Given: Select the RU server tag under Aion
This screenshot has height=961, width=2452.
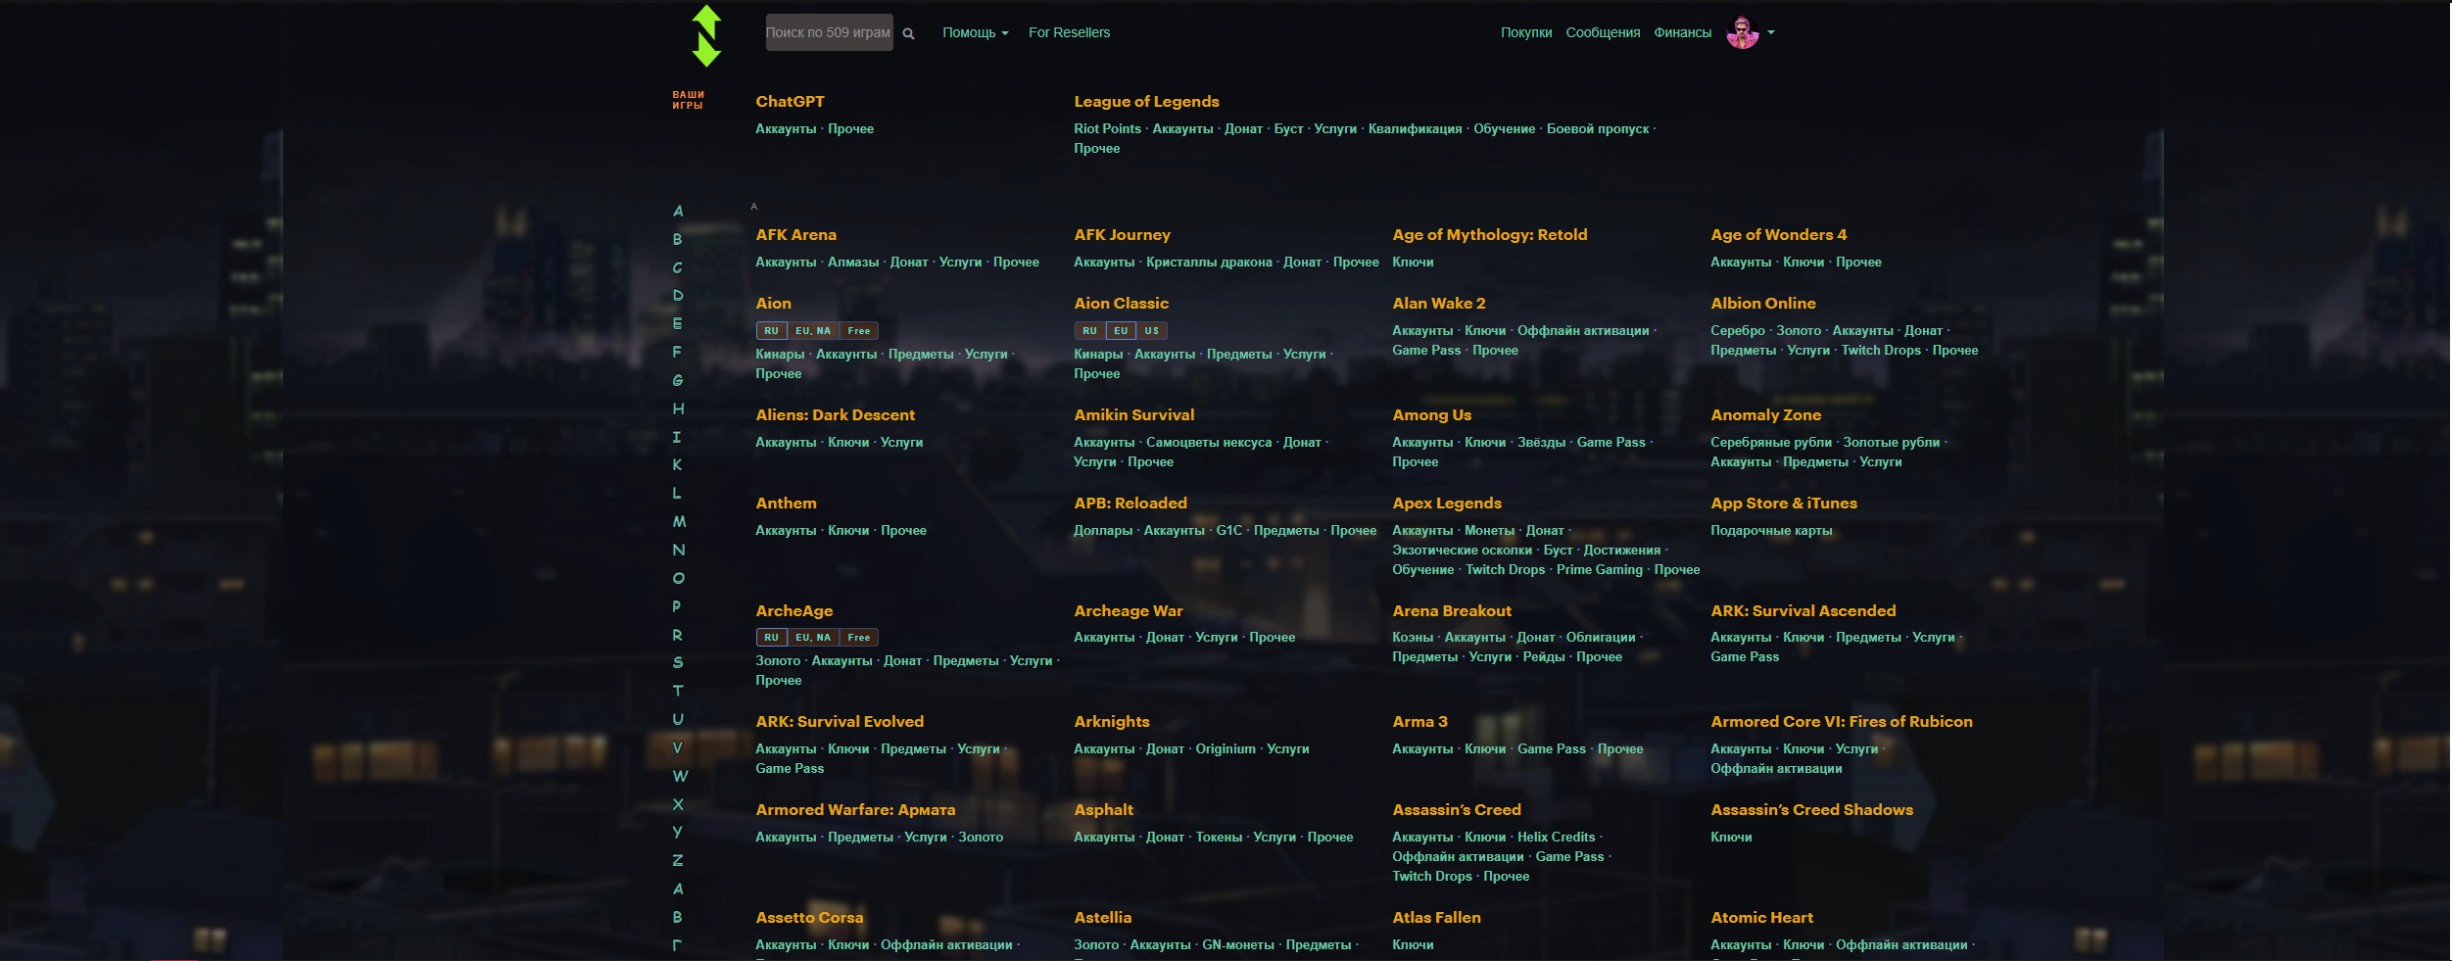Looking at the screenshot, I should 771,331.
